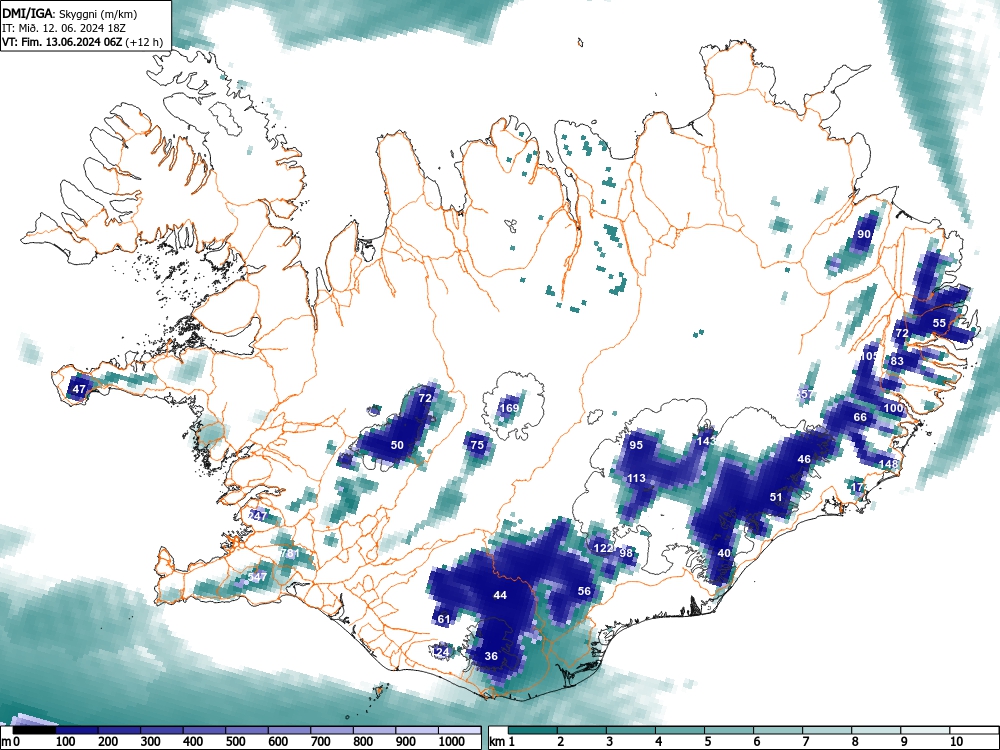Viewport: 1000px width, 750px height.
Task: Click the light teal 5–6 km legend swatch
Action: point(729,730)
